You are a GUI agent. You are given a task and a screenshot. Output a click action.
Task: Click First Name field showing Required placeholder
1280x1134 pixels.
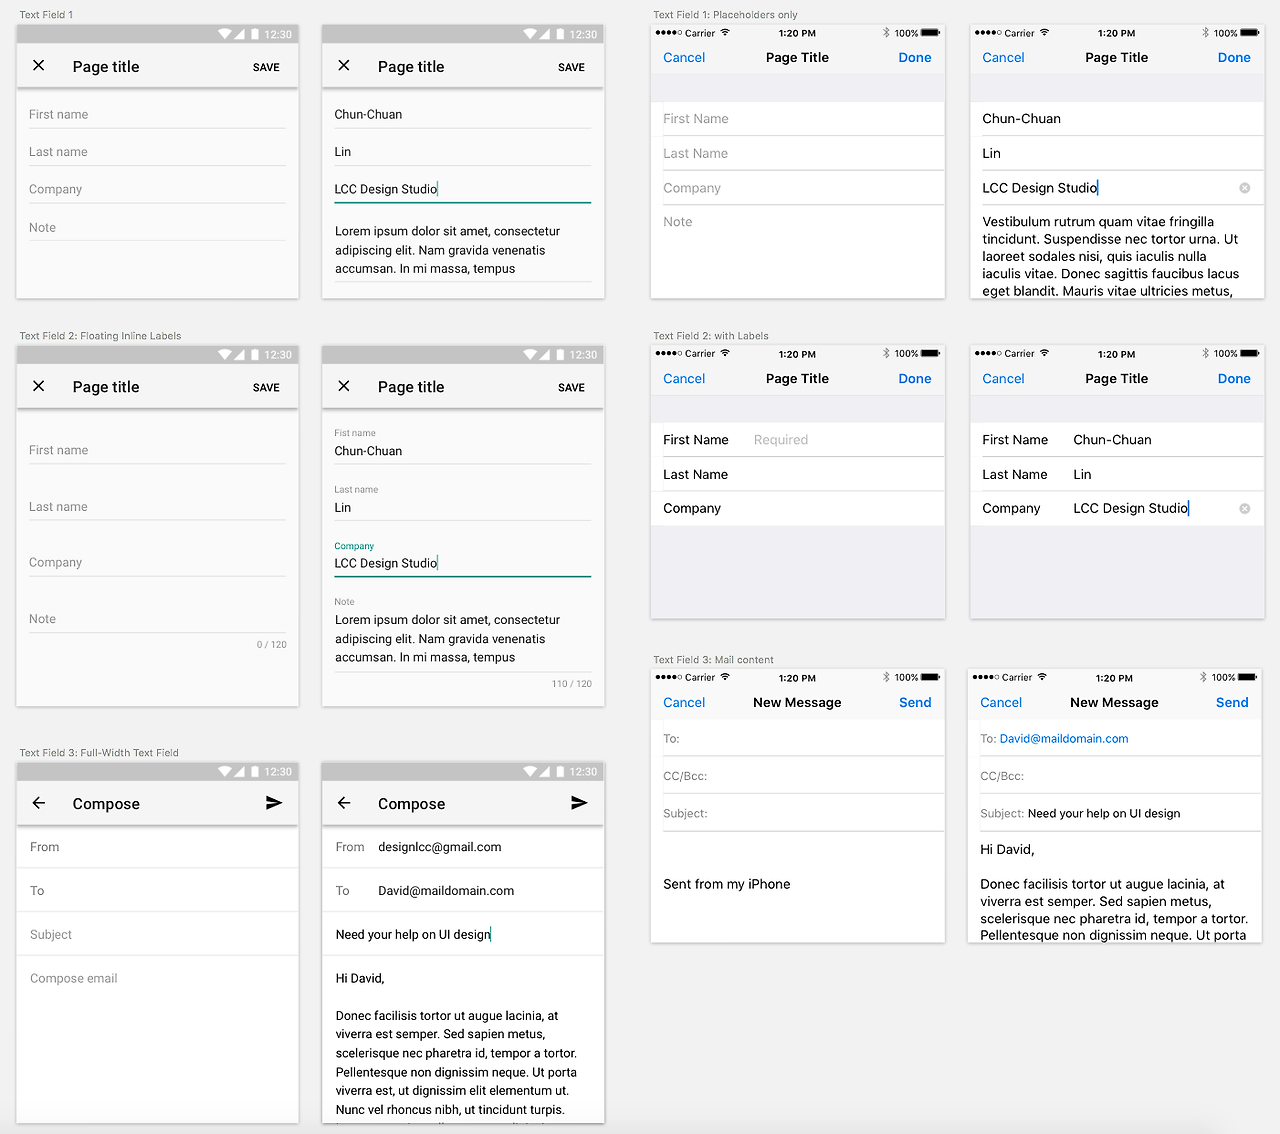coord(797,440)
